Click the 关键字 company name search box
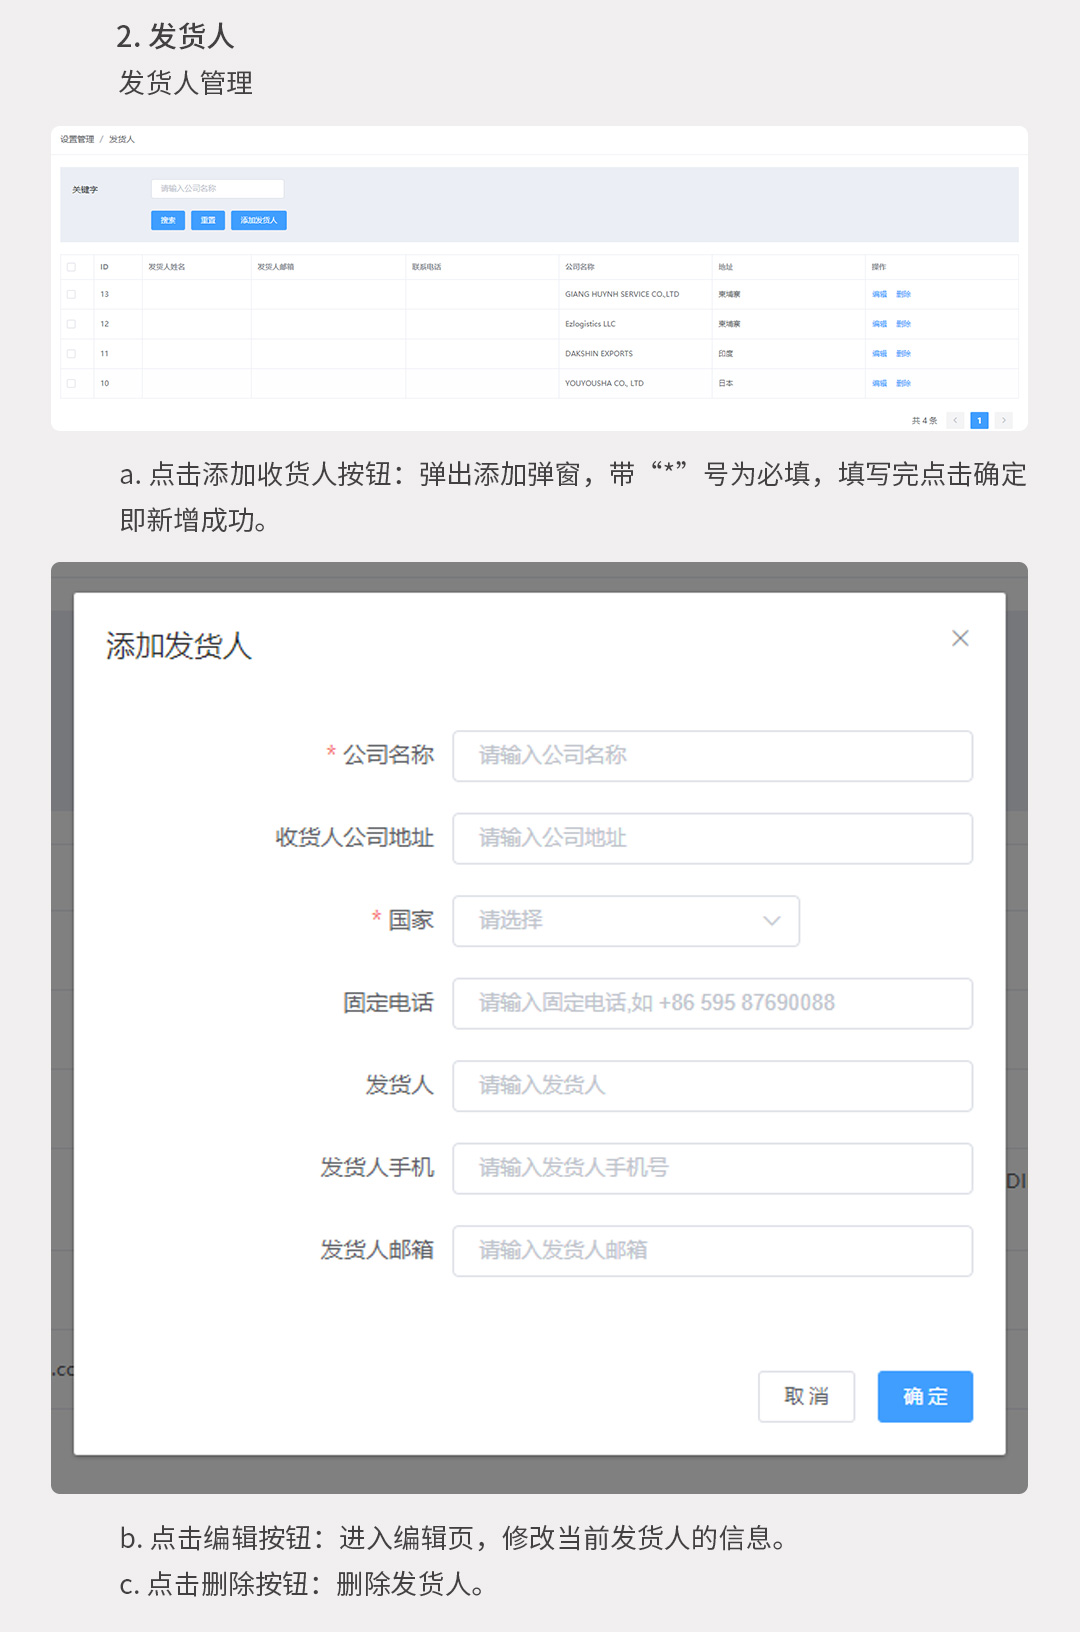This screenshot has height=1632, width=1080. coord(217,189)
